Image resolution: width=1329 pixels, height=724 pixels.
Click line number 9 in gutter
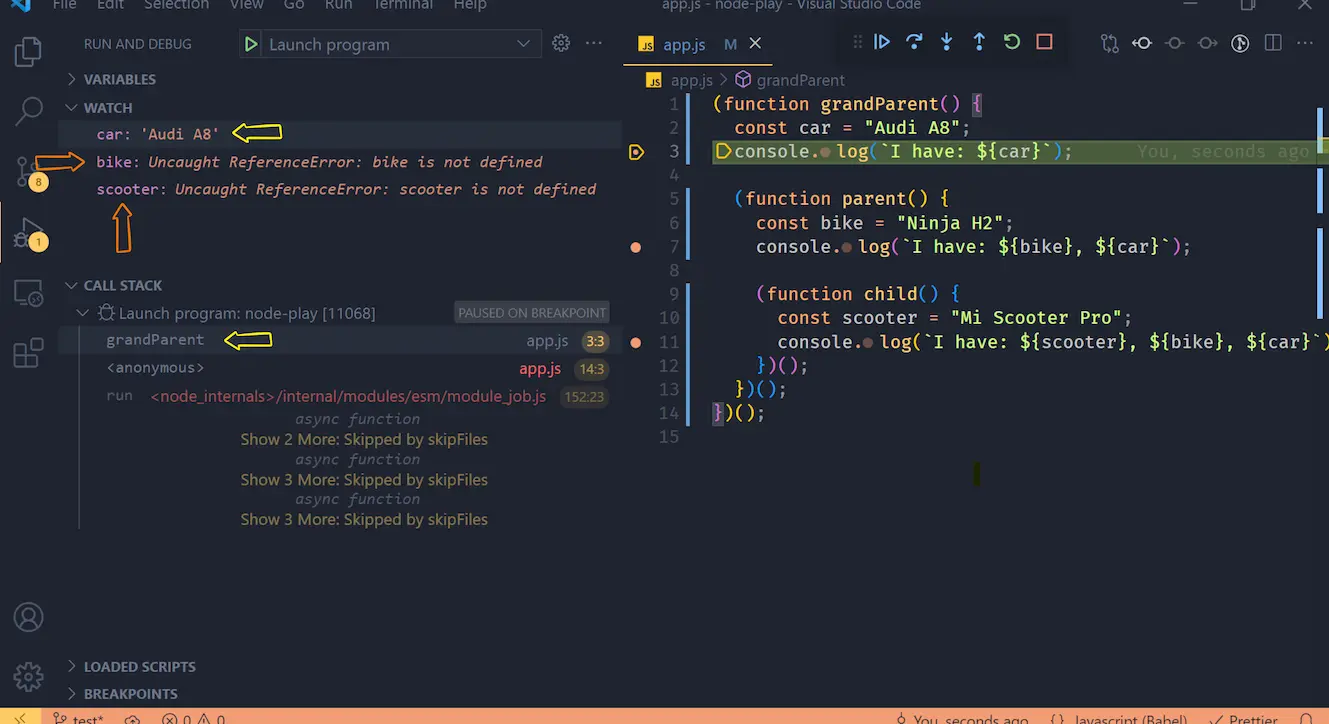[673, 294]
